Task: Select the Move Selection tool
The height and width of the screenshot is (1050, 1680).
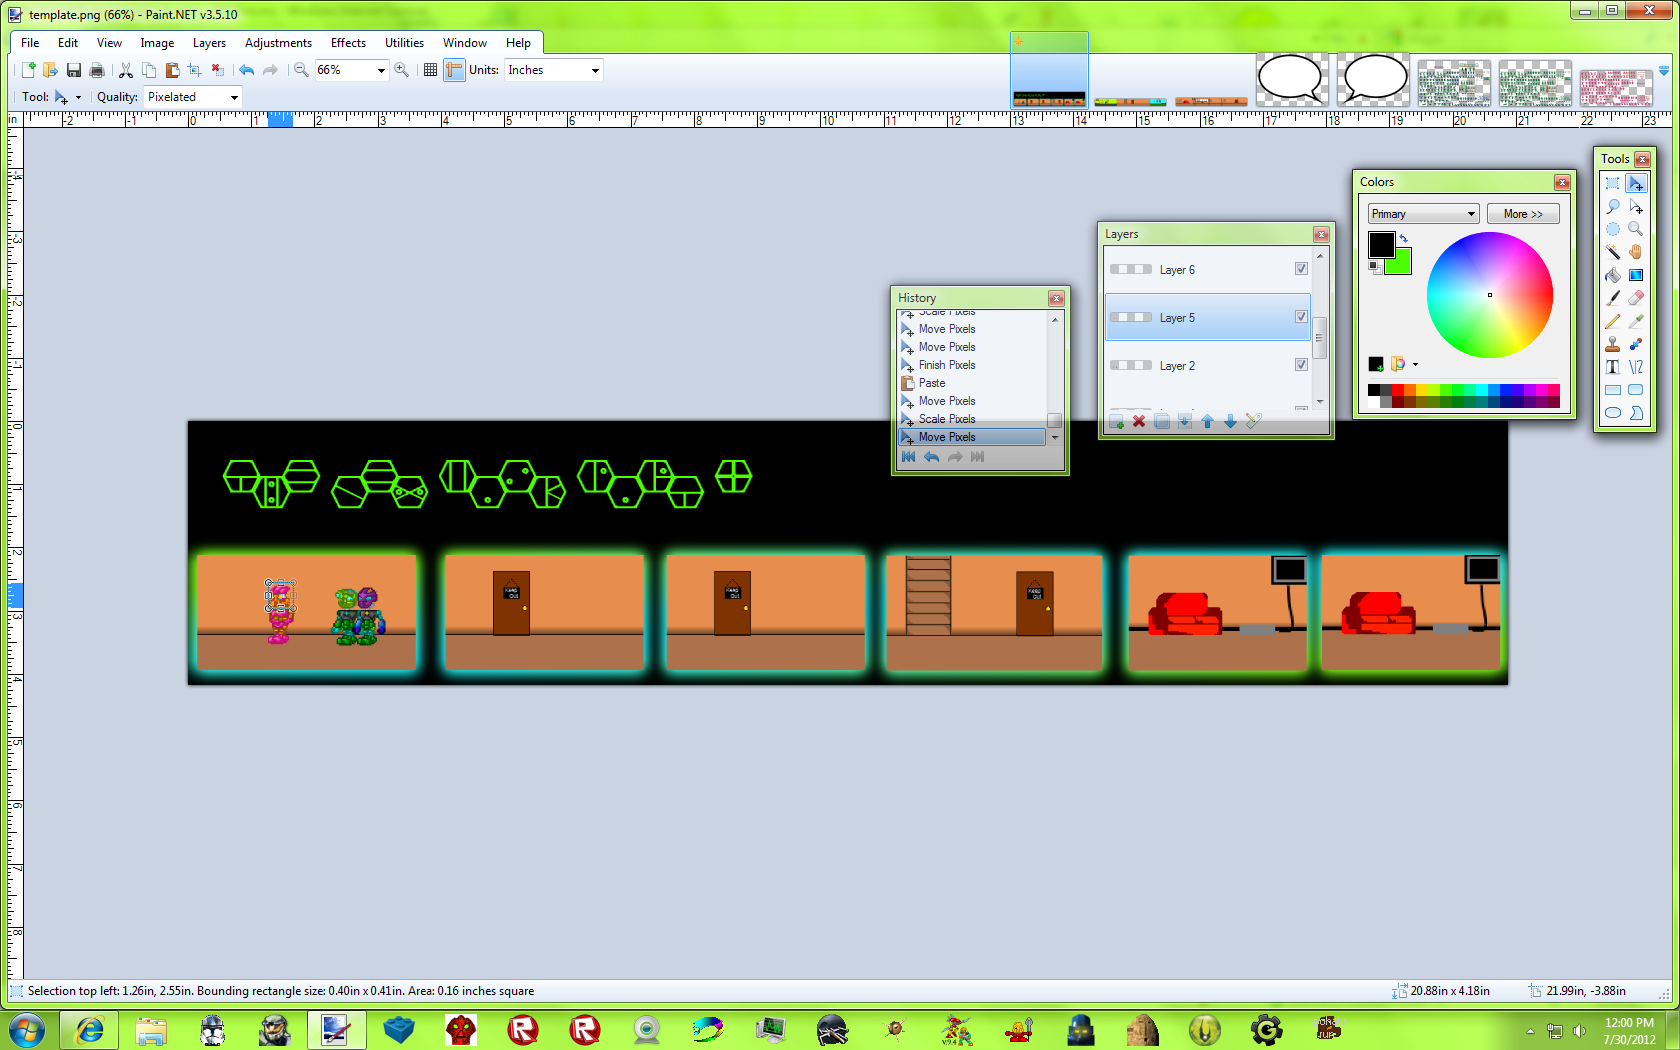Action: [x=1636, y=206]
